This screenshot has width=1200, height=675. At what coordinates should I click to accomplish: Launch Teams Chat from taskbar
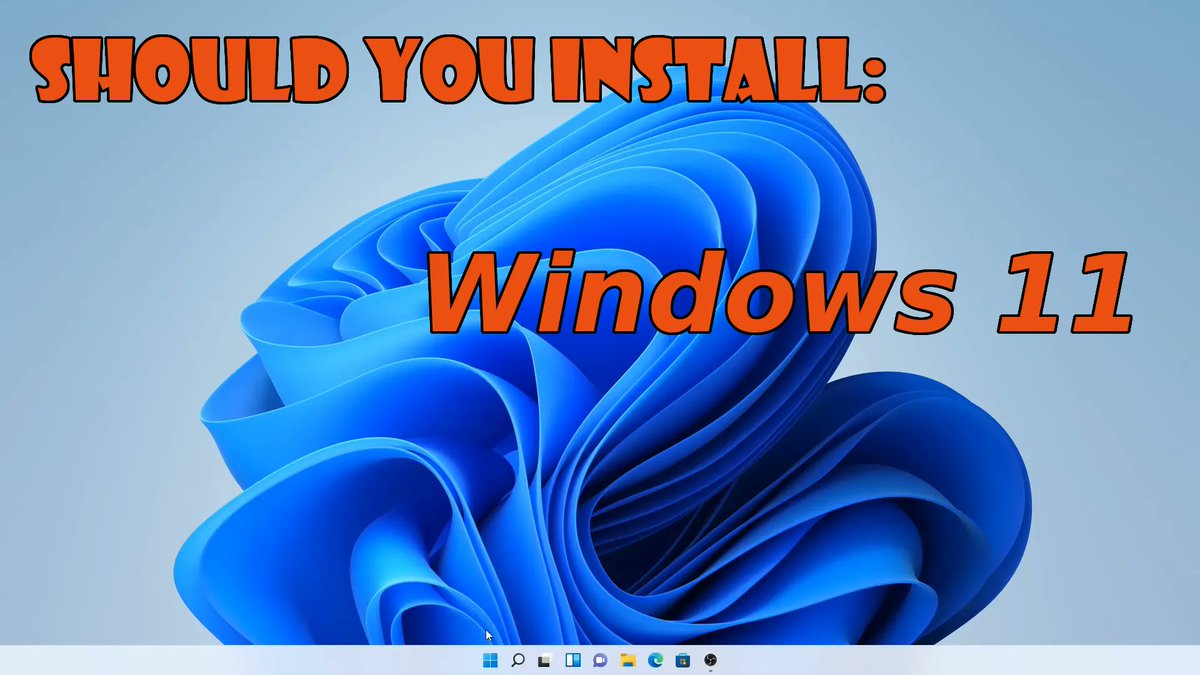(600, 660)
